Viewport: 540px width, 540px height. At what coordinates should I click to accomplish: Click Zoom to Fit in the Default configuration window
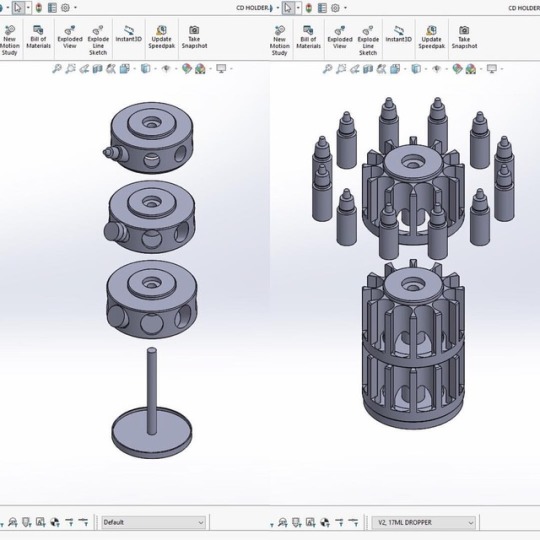(56, 69)
